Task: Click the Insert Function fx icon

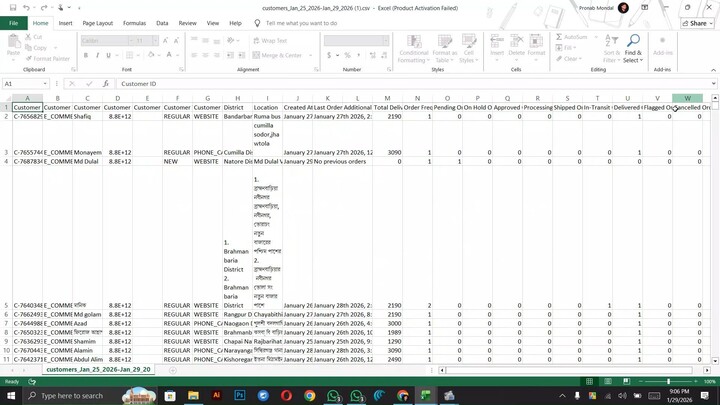Action: (106, 84)
